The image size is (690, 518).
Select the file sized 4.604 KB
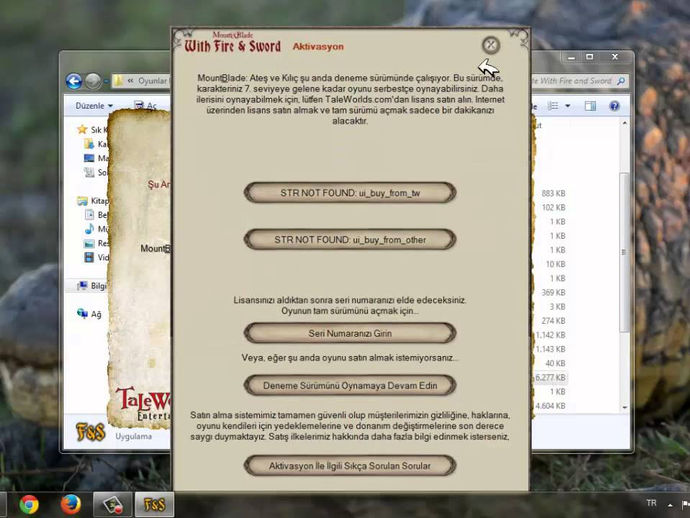(x=551, y=406)
